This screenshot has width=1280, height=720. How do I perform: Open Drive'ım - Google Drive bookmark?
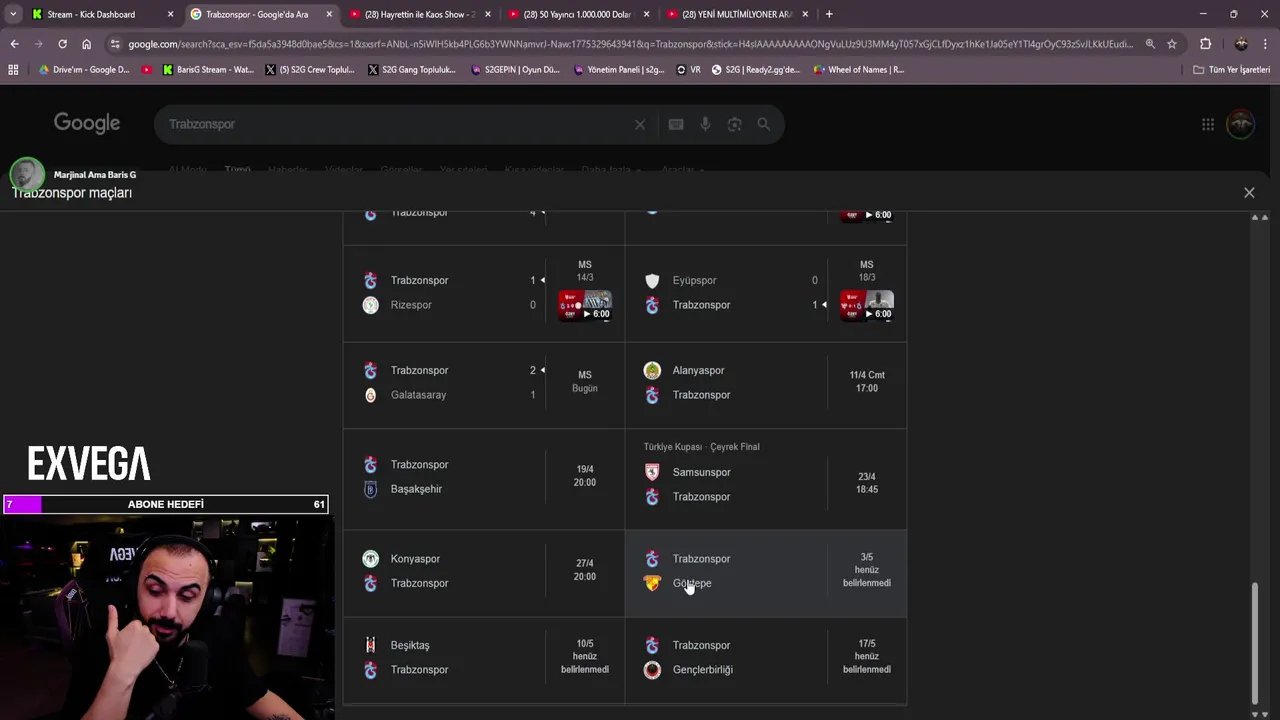[84, 70]
